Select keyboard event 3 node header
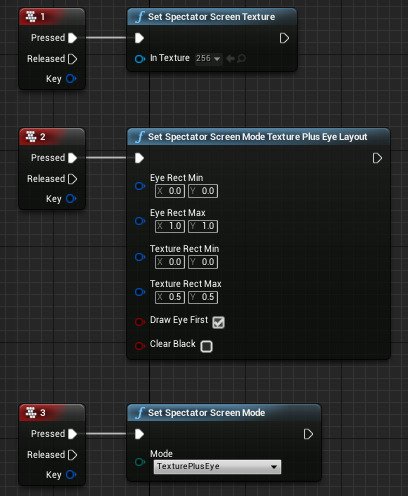The height and width of the screenshot is (496, 408). click(52, 413)
